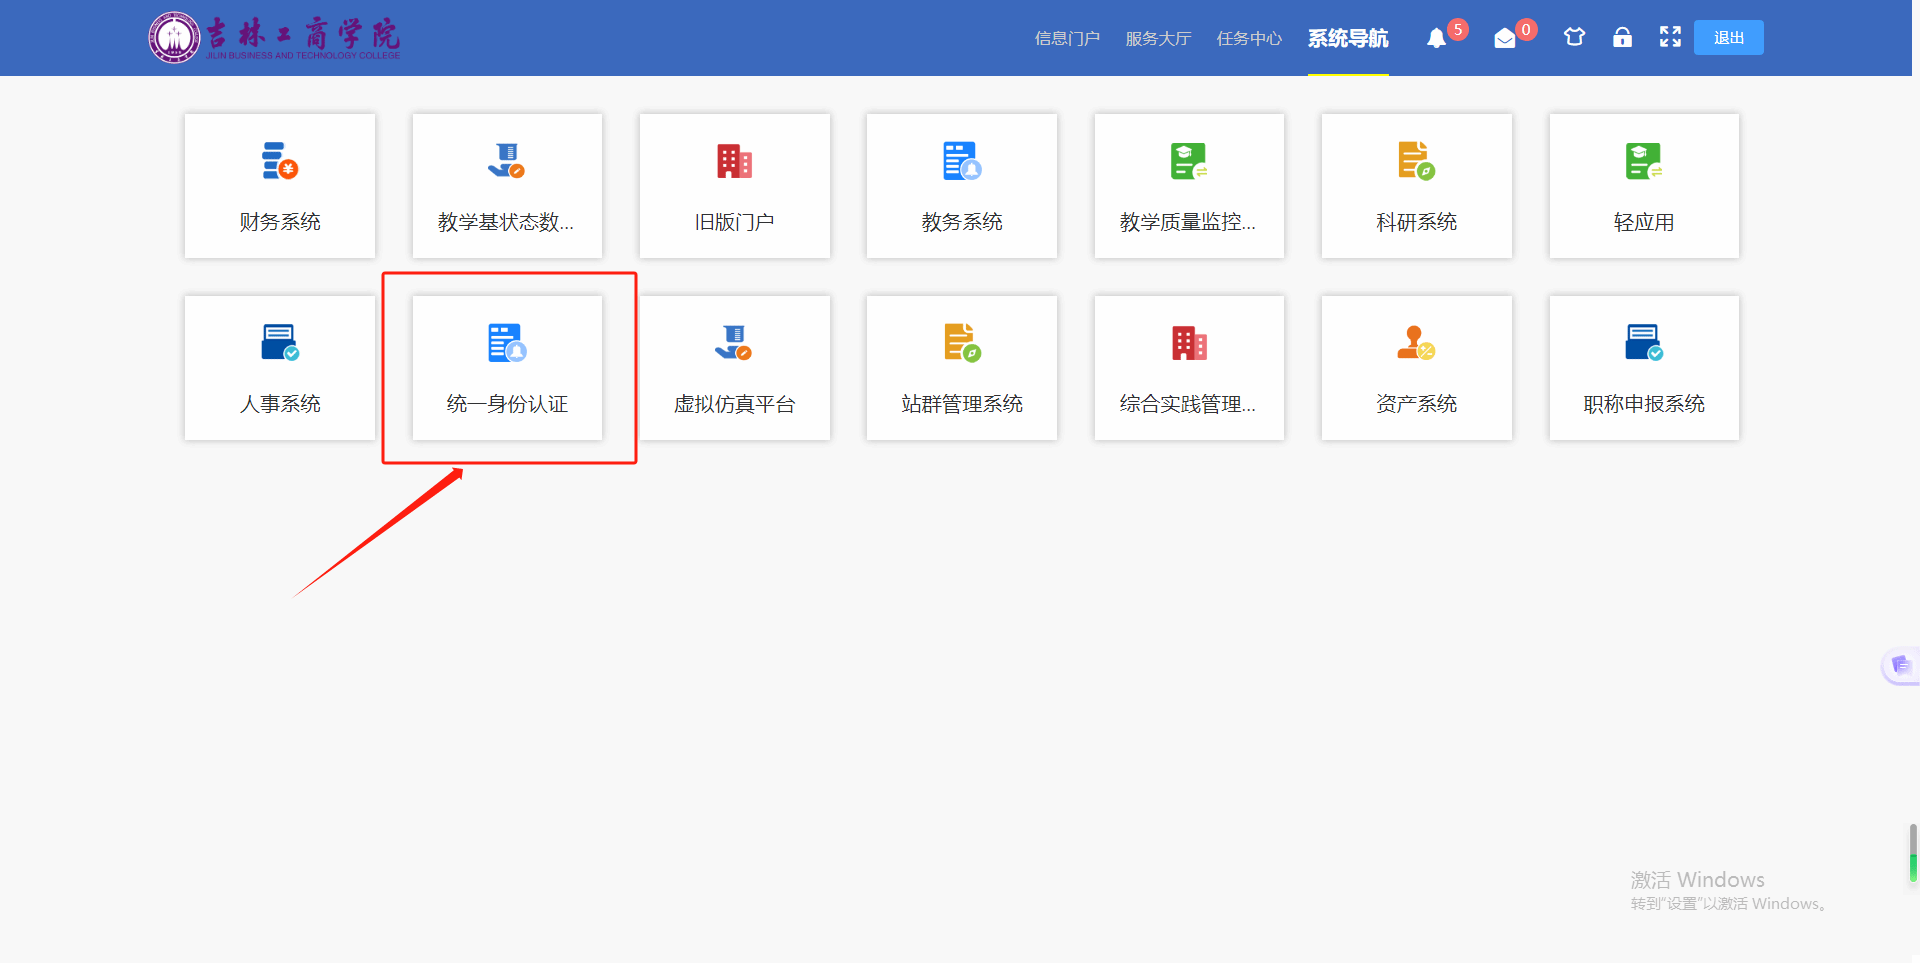Click the shirt theme icon

pyautogui.click(x=1574, y=38)
